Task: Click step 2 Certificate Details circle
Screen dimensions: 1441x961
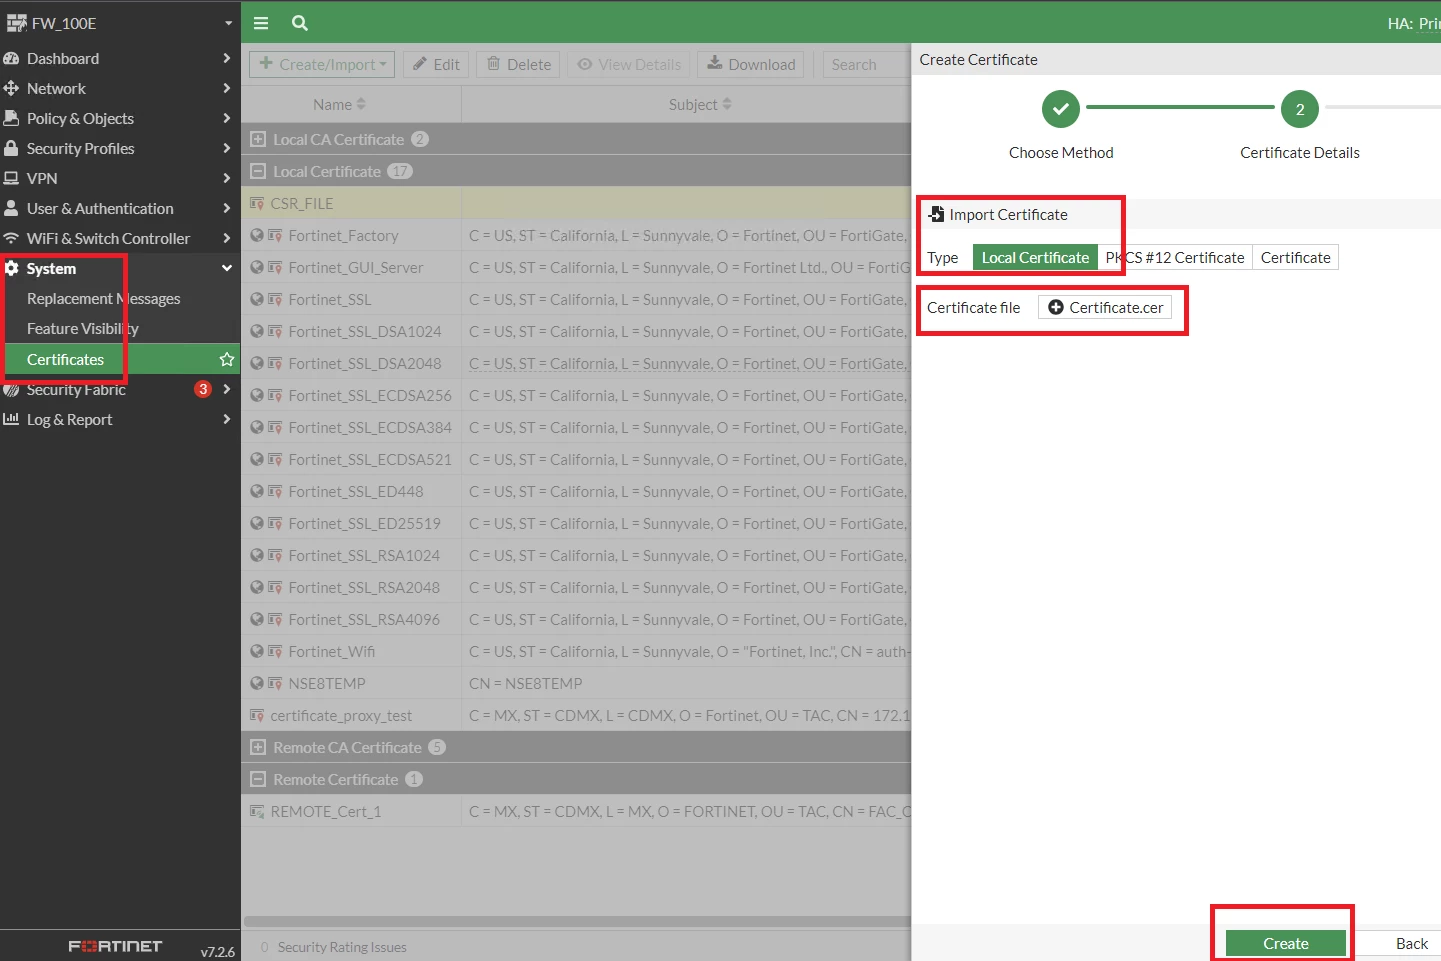Action: point(1300,109)
